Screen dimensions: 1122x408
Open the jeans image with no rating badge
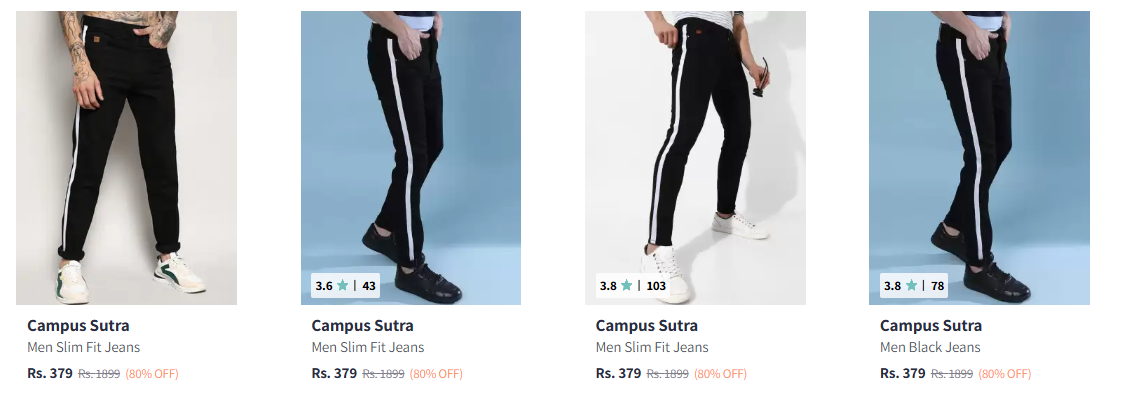[x=127, y=157]
